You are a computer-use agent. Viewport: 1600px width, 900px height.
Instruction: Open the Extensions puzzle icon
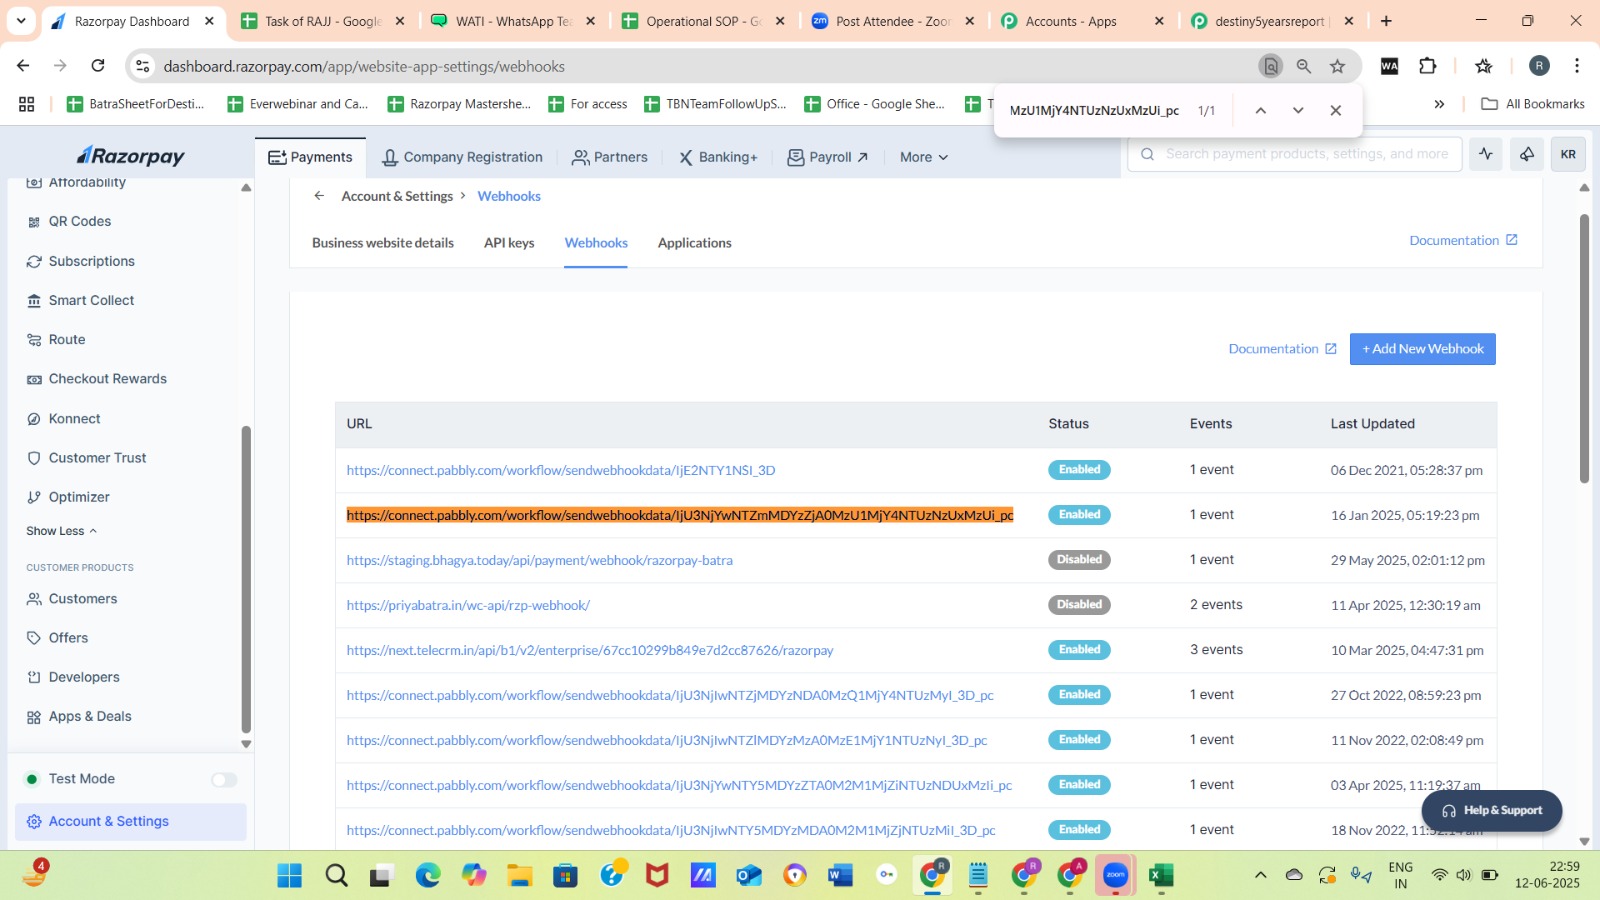click(x=1428, y=66)
